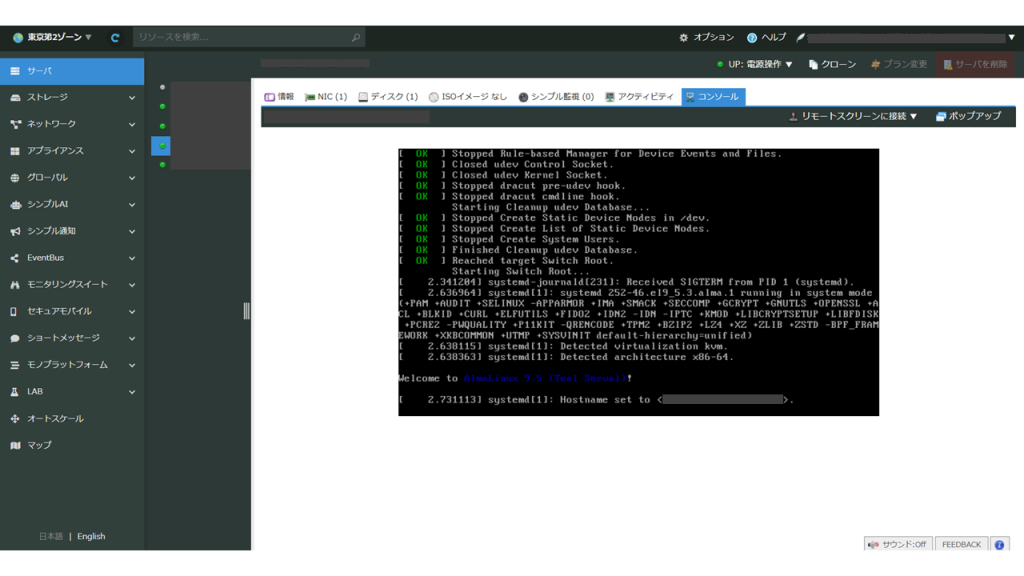Click the ネットワーク network icon
The image size is (1024, 576).
[x=15, y=124]
